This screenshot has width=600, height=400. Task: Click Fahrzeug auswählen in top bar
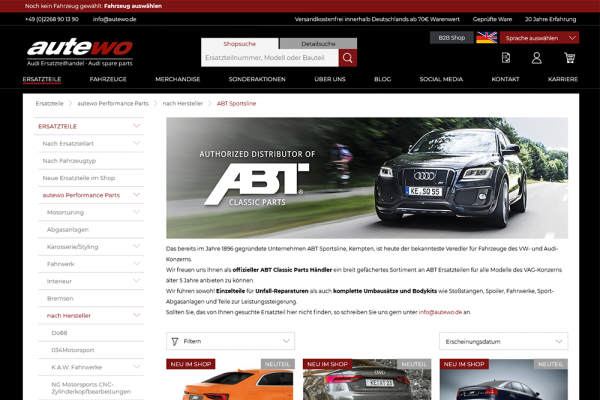coord(133,6)
